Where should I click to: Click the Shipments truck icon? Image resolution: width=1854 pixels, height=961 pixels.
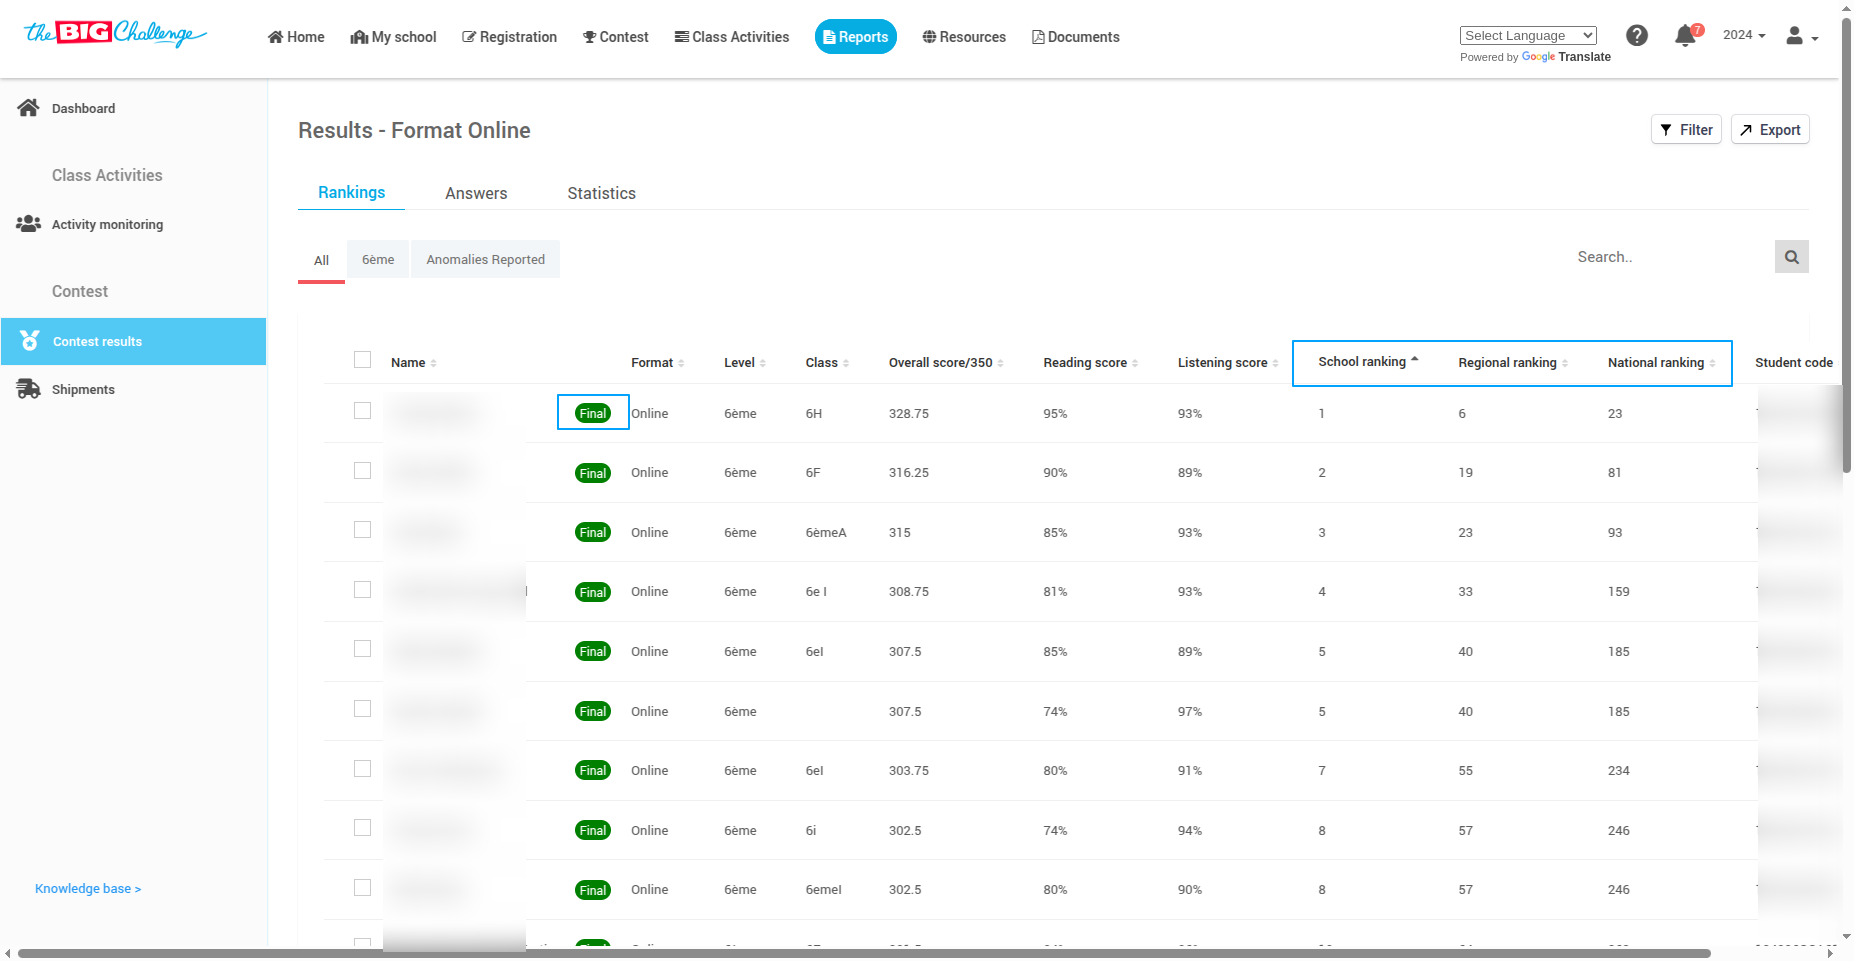[x=28, y=389]
